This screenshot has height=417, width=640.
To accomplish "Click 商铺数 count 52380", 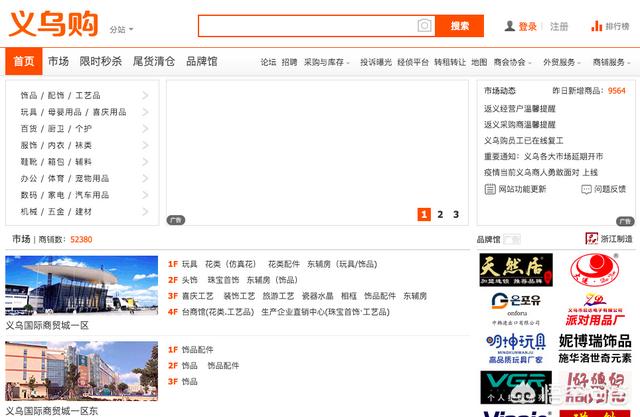I will pos(81,239).
